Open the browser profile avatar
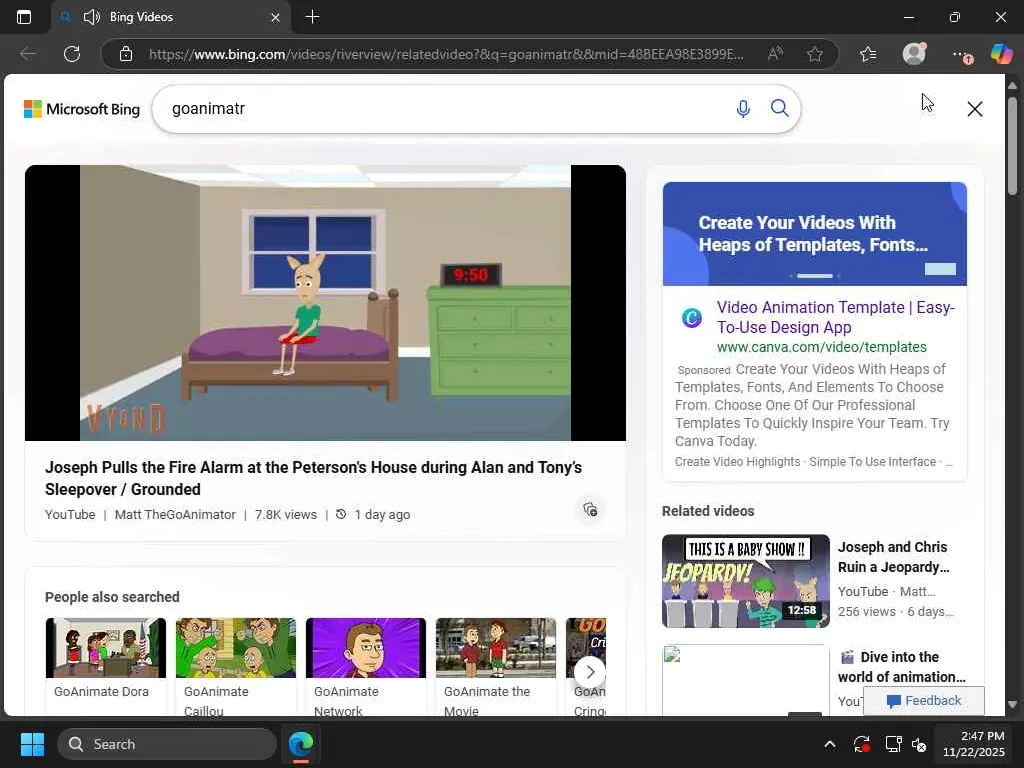 (x=914, y=54)
